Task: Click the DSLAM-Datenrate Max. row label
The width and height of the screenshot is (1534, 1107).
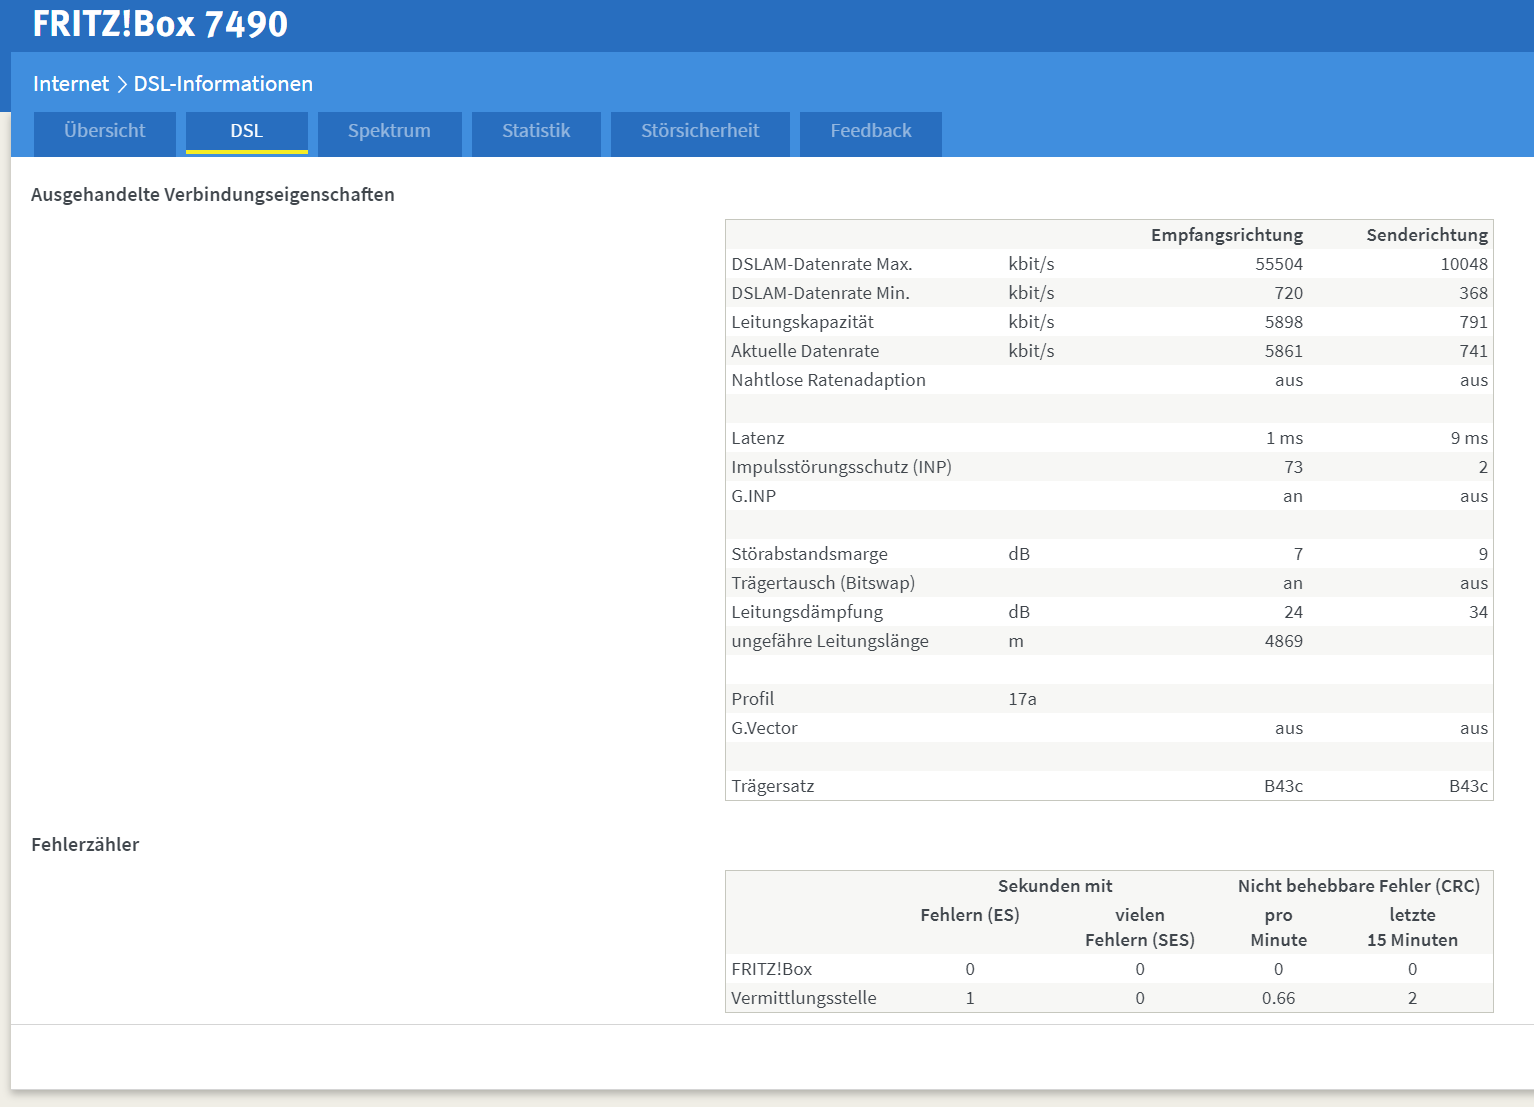Action: (822, 264)
